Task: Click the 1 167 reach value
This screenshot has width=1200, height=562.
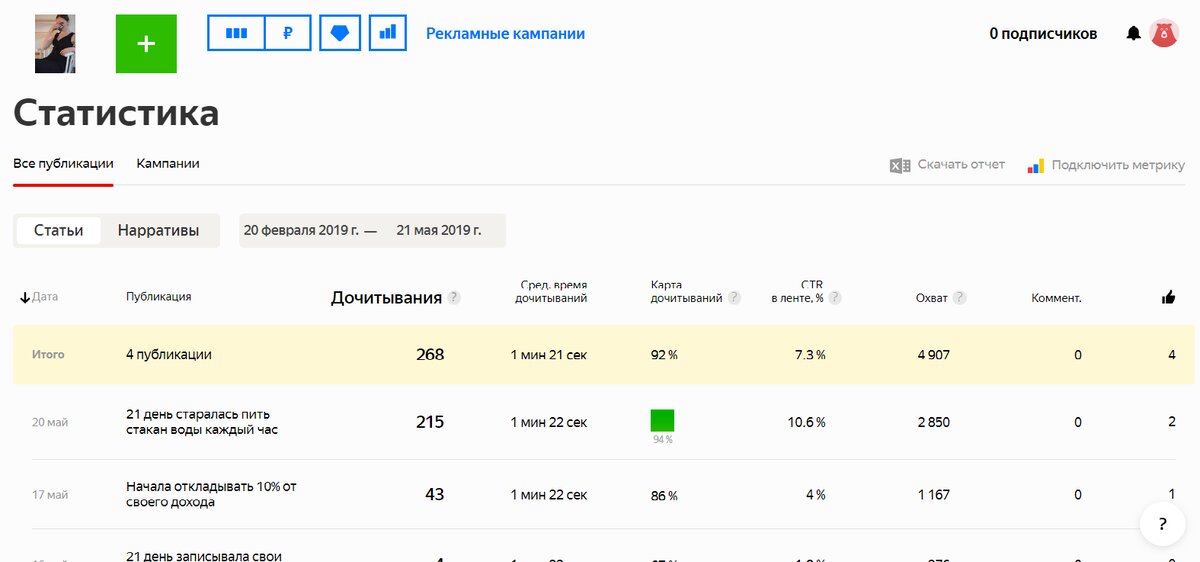Action: pos(934,494)
